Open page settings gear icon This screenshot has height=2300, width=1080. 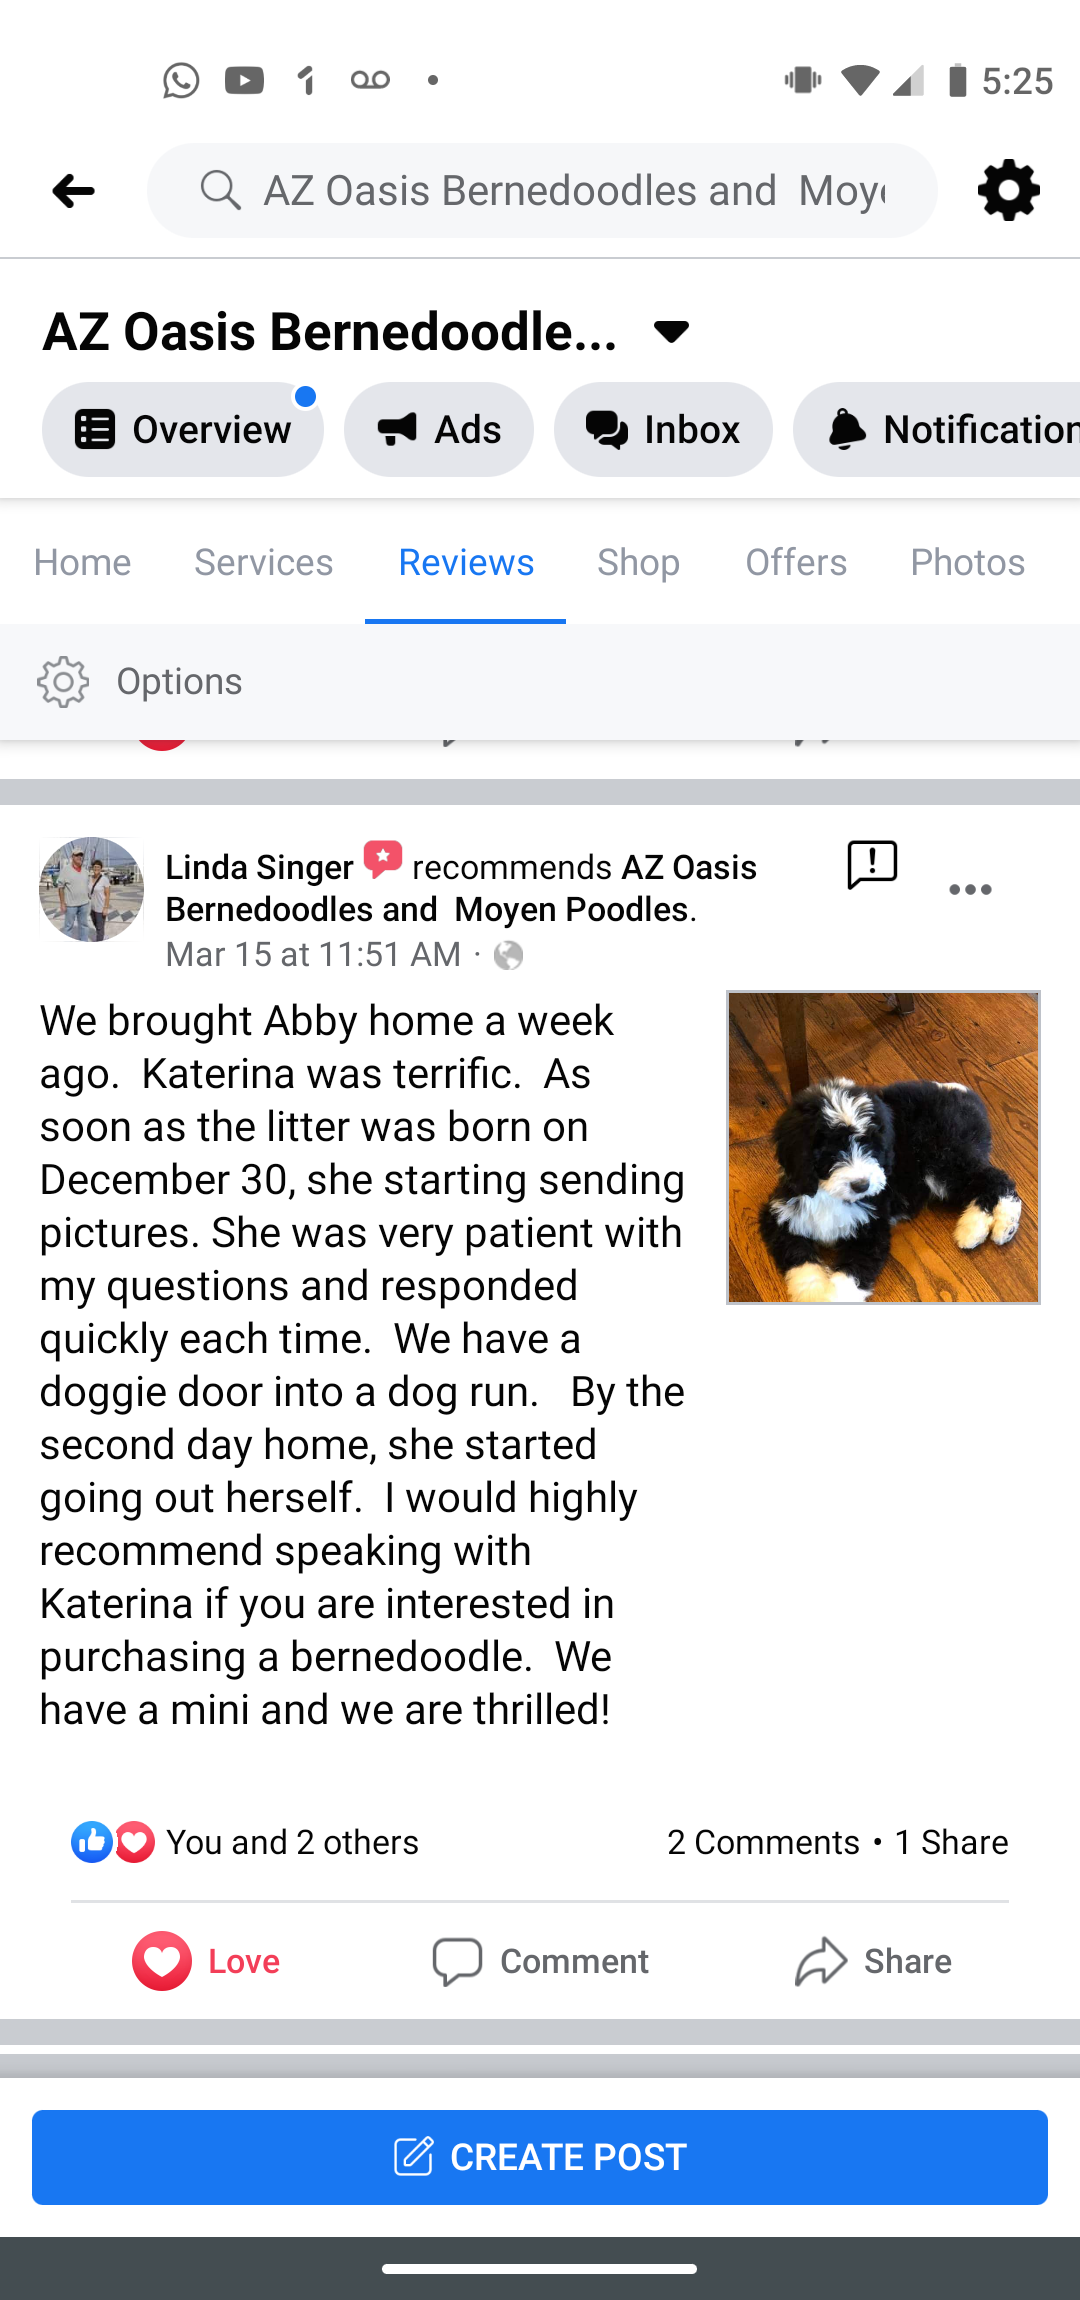coord(1008,190)
